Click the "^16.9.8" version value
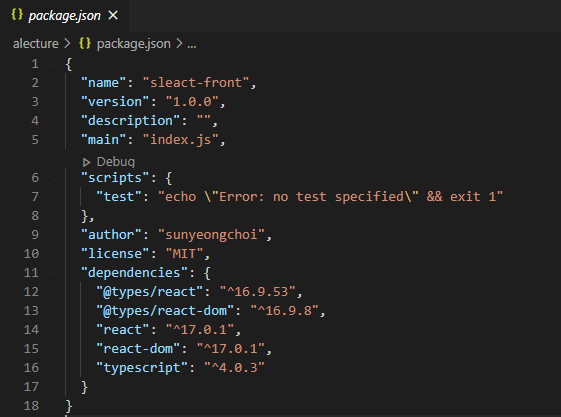This screenshot has height=417, width=561. tap(284, 311)
